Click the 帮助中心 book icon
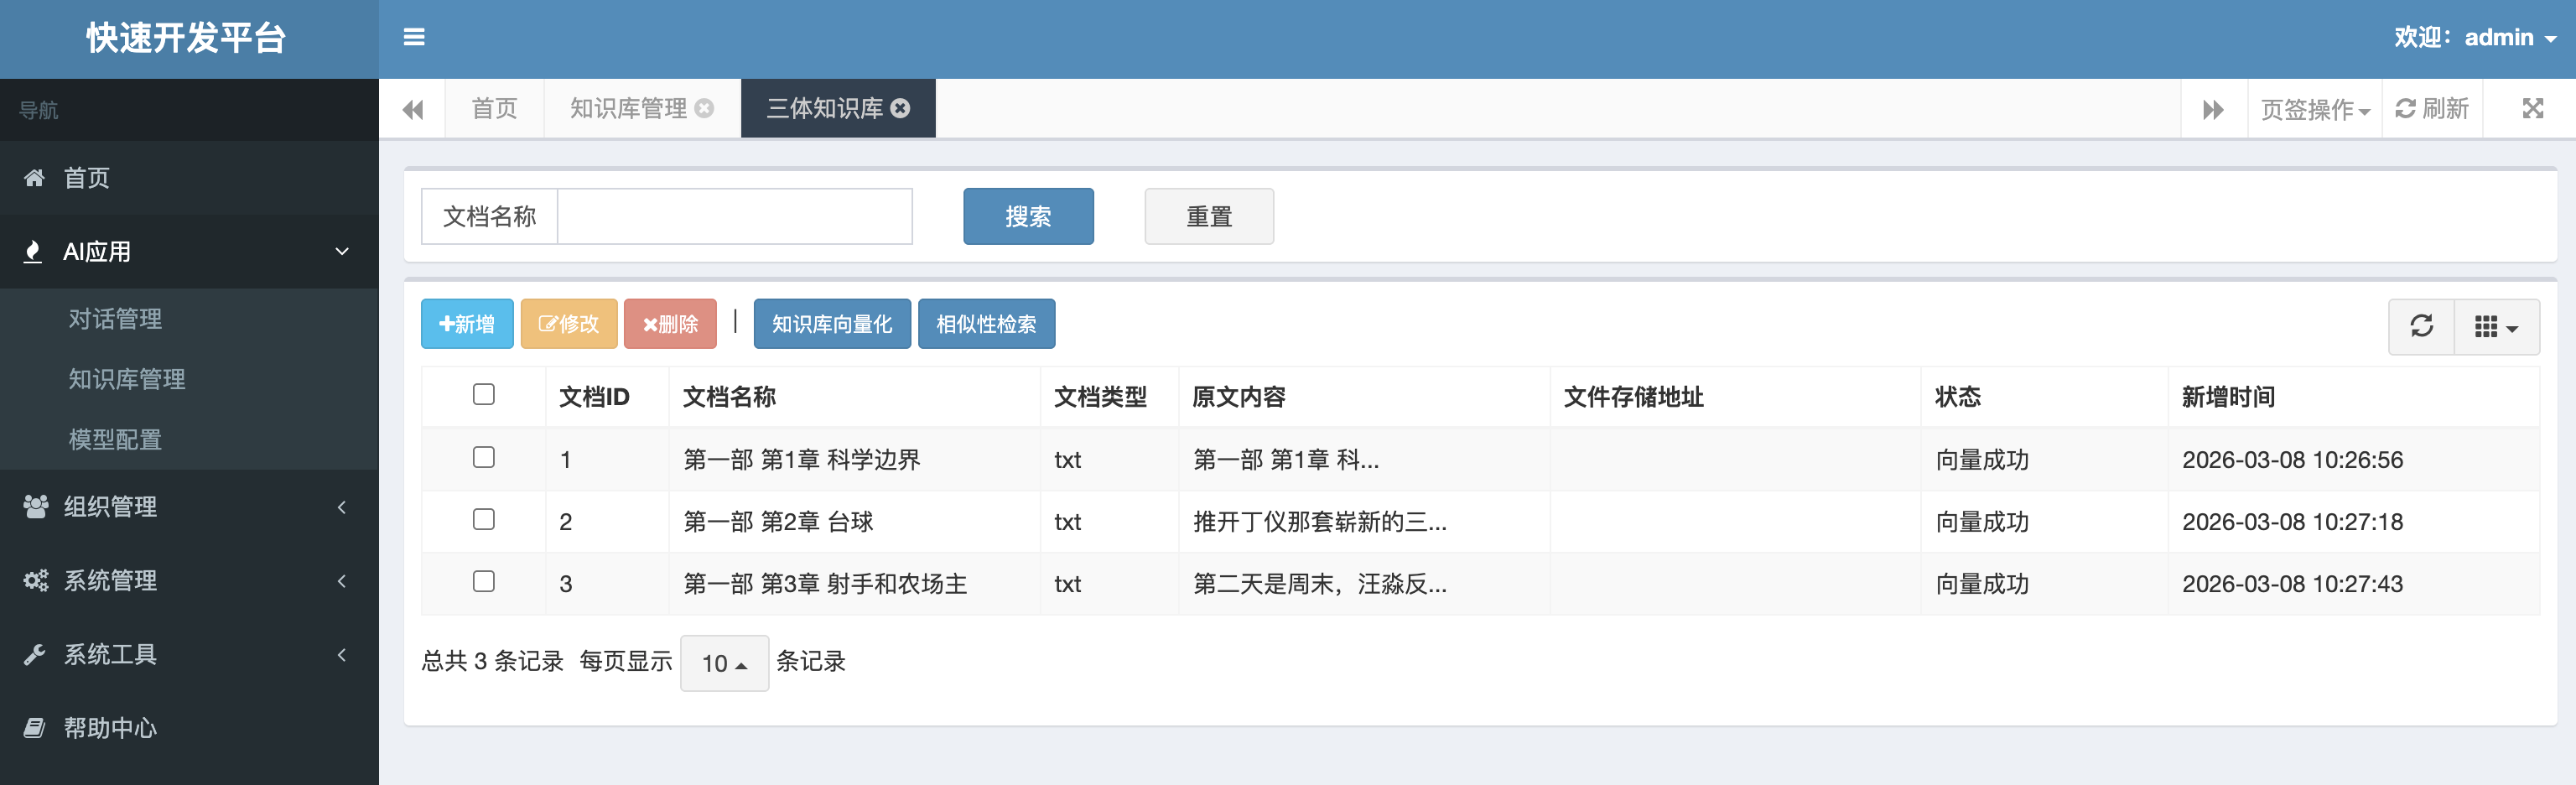 point(34,728)
